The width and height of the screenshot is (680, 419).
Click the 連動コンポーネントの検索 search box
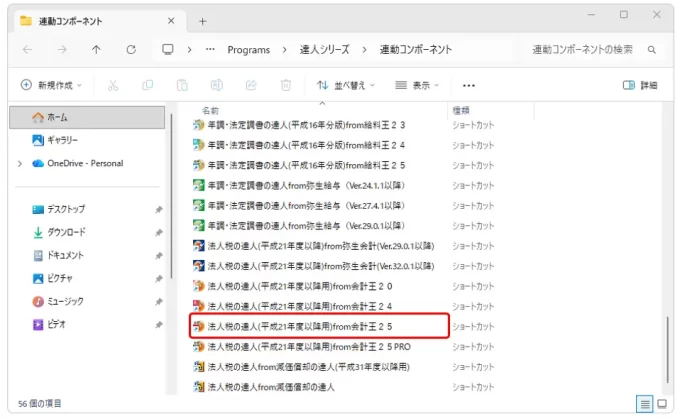(x=590, y=49)
